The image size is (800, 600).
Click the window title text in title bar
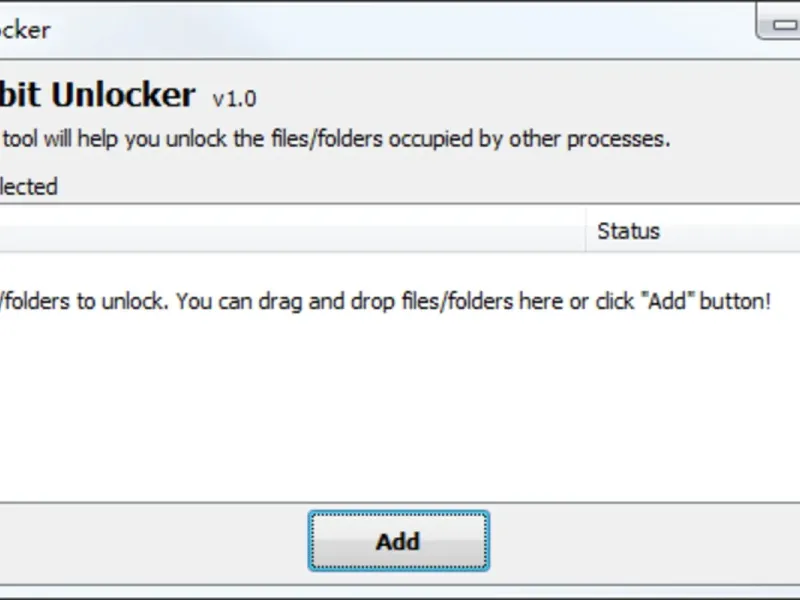pos(25,30)
